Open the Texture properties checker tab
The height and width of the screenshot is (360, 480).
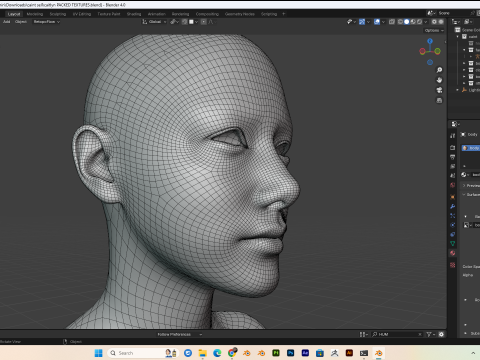click(452, 265)
